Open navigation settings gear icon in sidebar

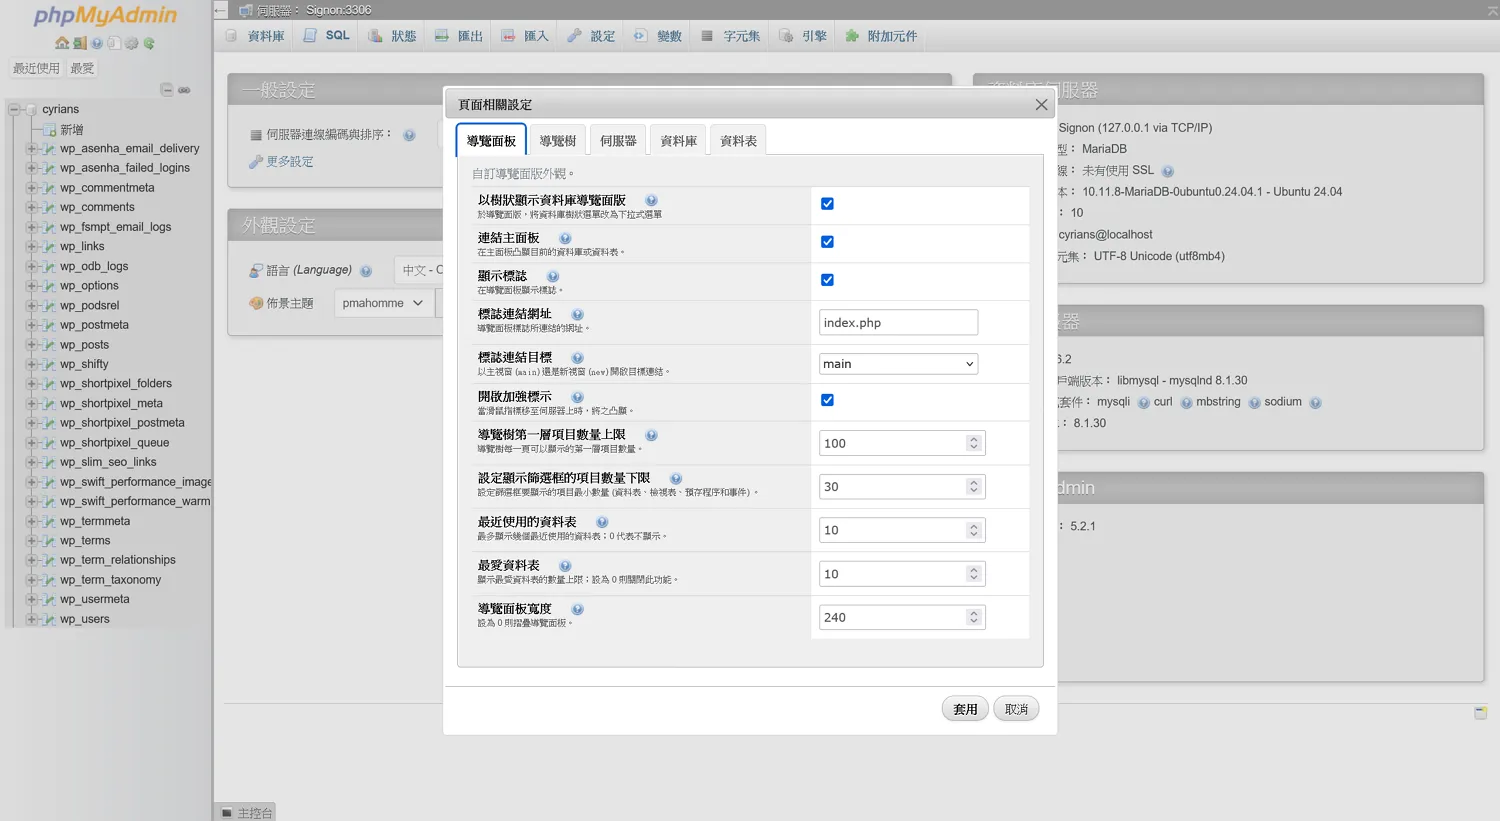(131, 43)
